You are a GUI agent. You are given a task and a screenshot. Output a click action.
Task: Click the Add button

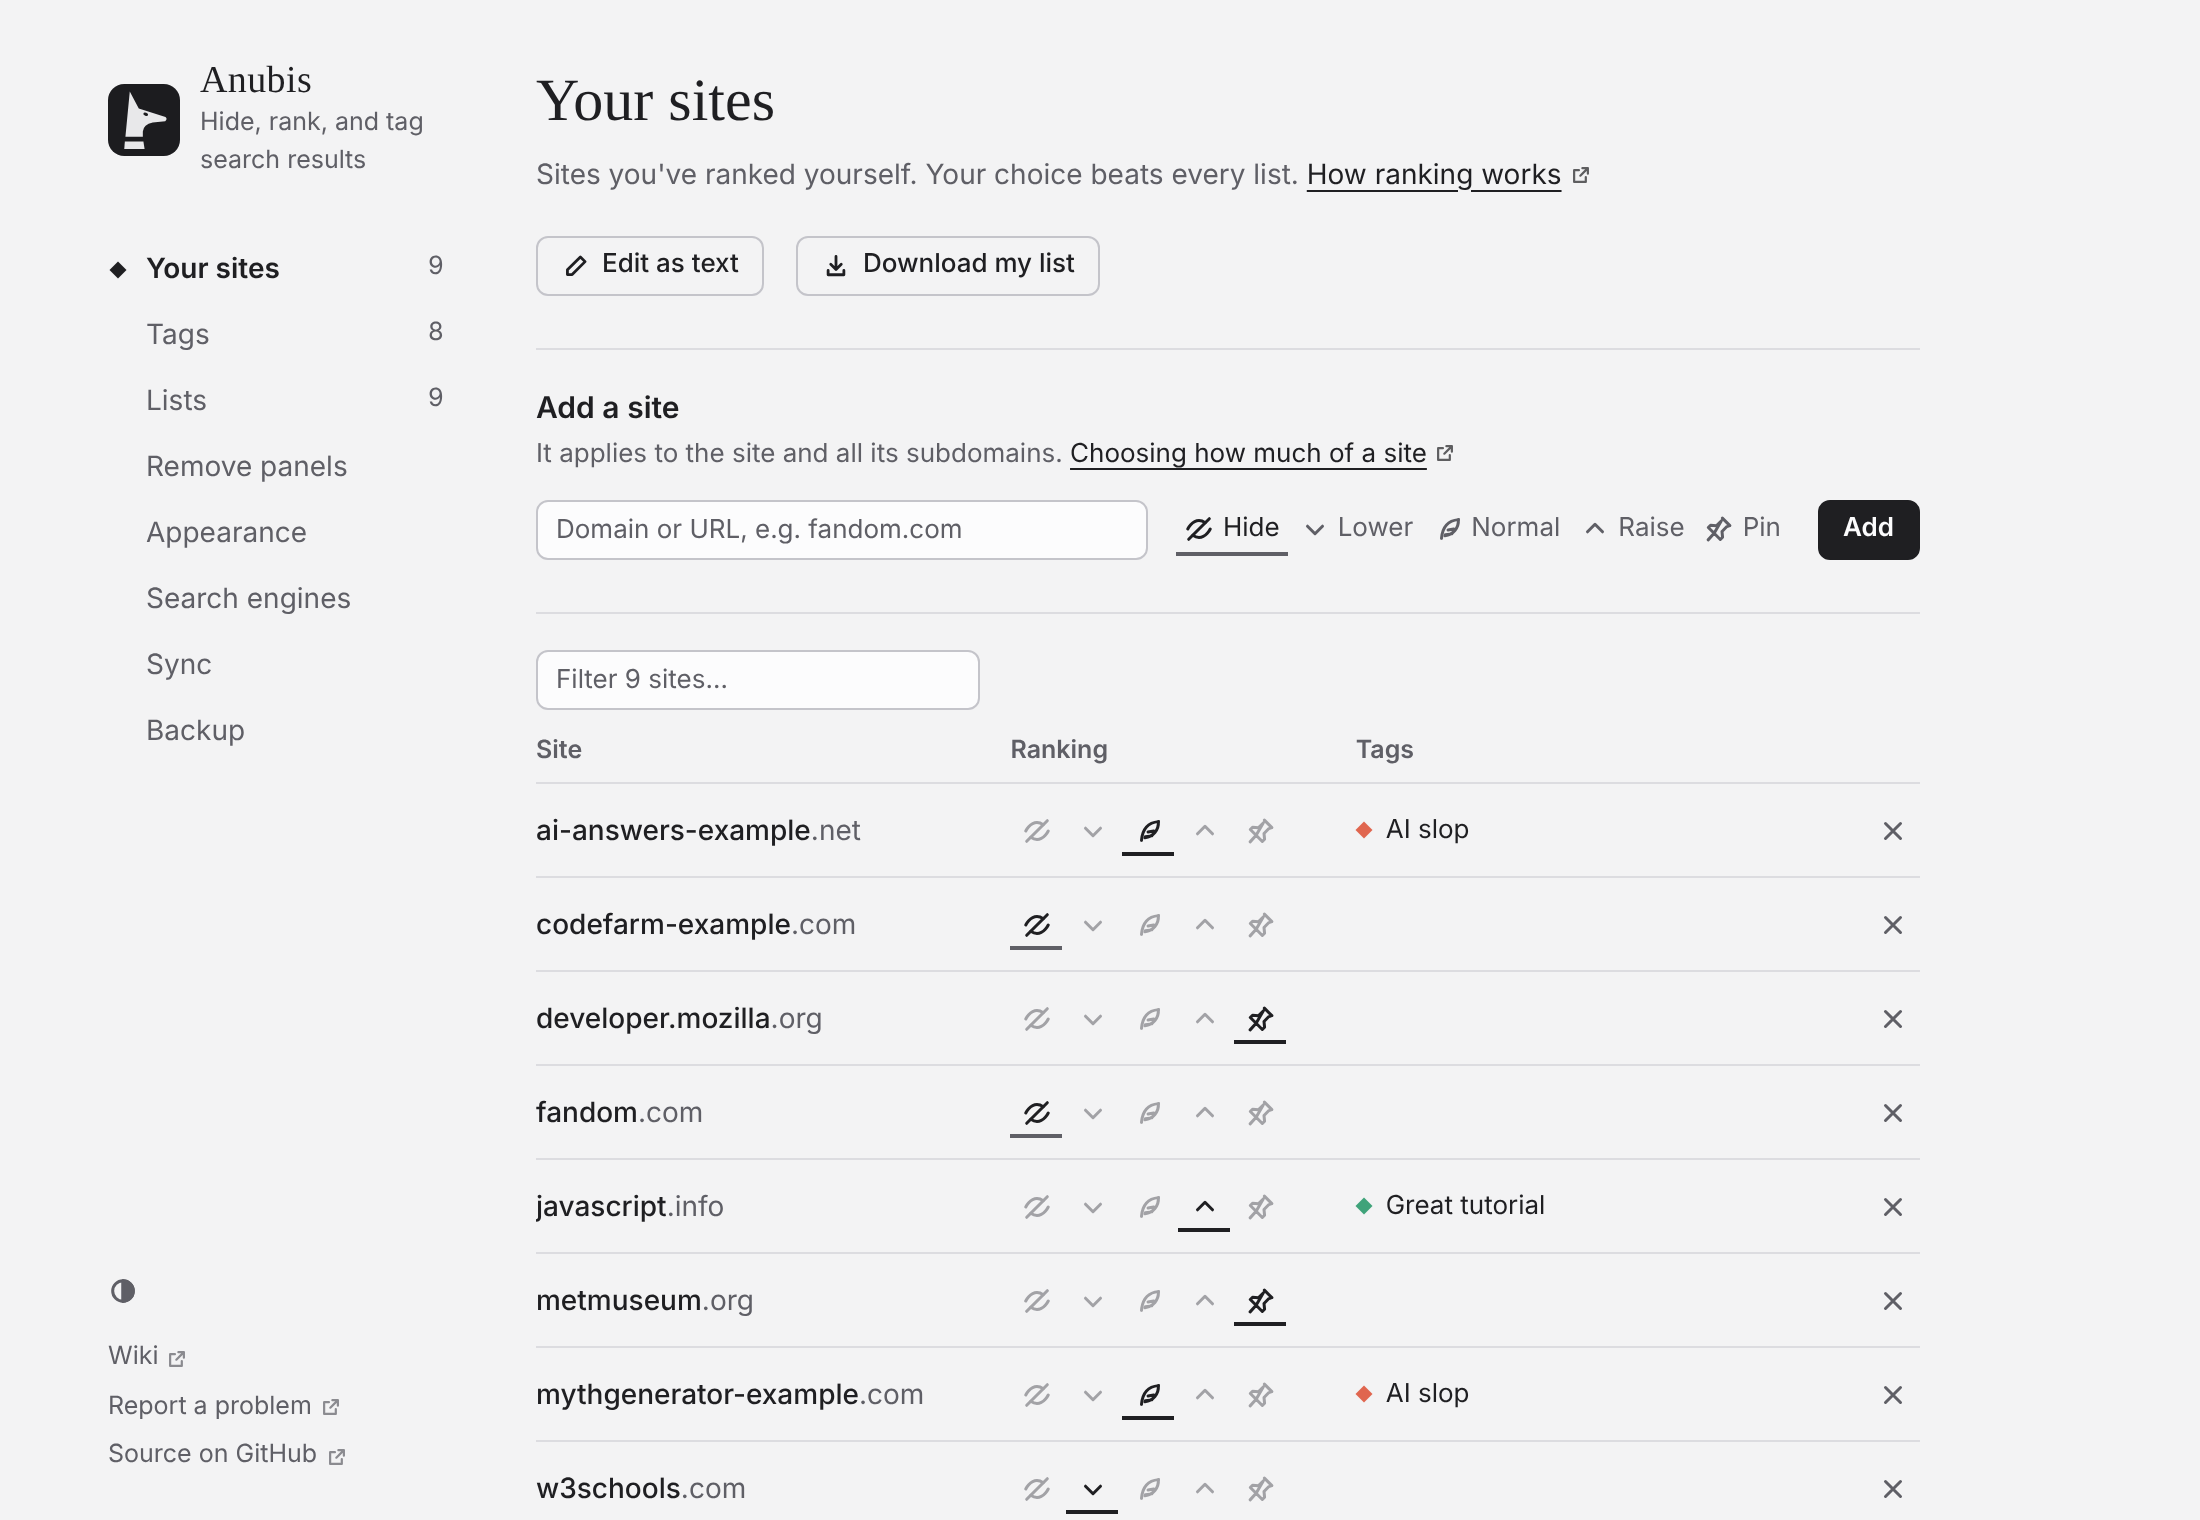pos(1868,529)
